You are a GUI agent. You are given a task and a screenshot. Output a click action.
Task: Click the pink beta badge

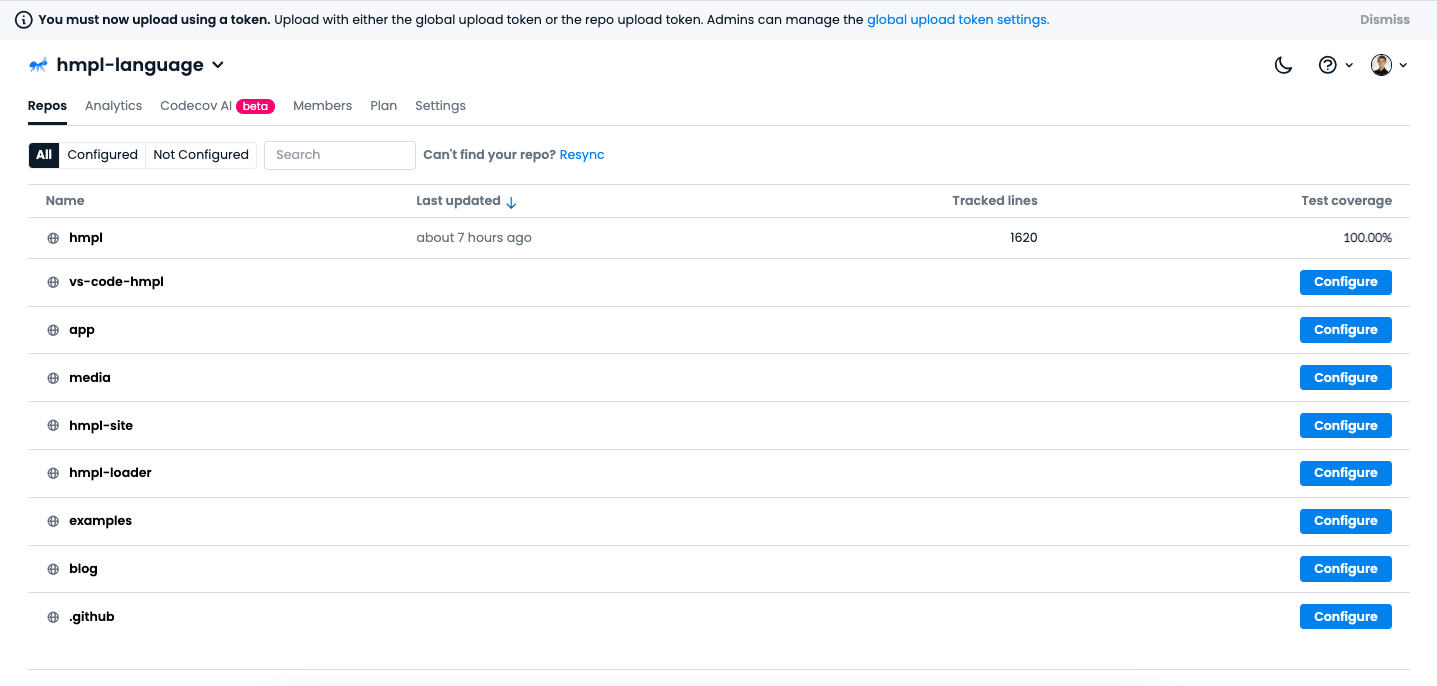[x=255, y=106]
